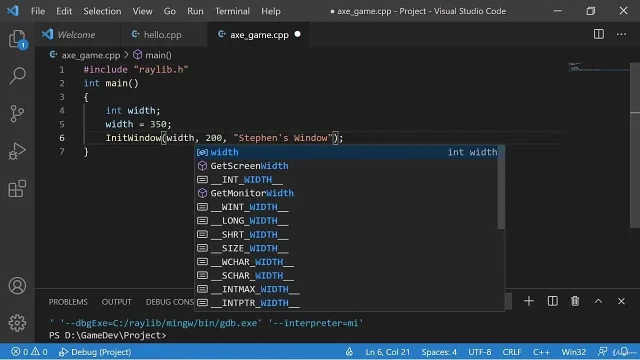Open the Run menu
The height and width of the screenshot is (360, 640).
pyautogui.click(x=195, y=11)
